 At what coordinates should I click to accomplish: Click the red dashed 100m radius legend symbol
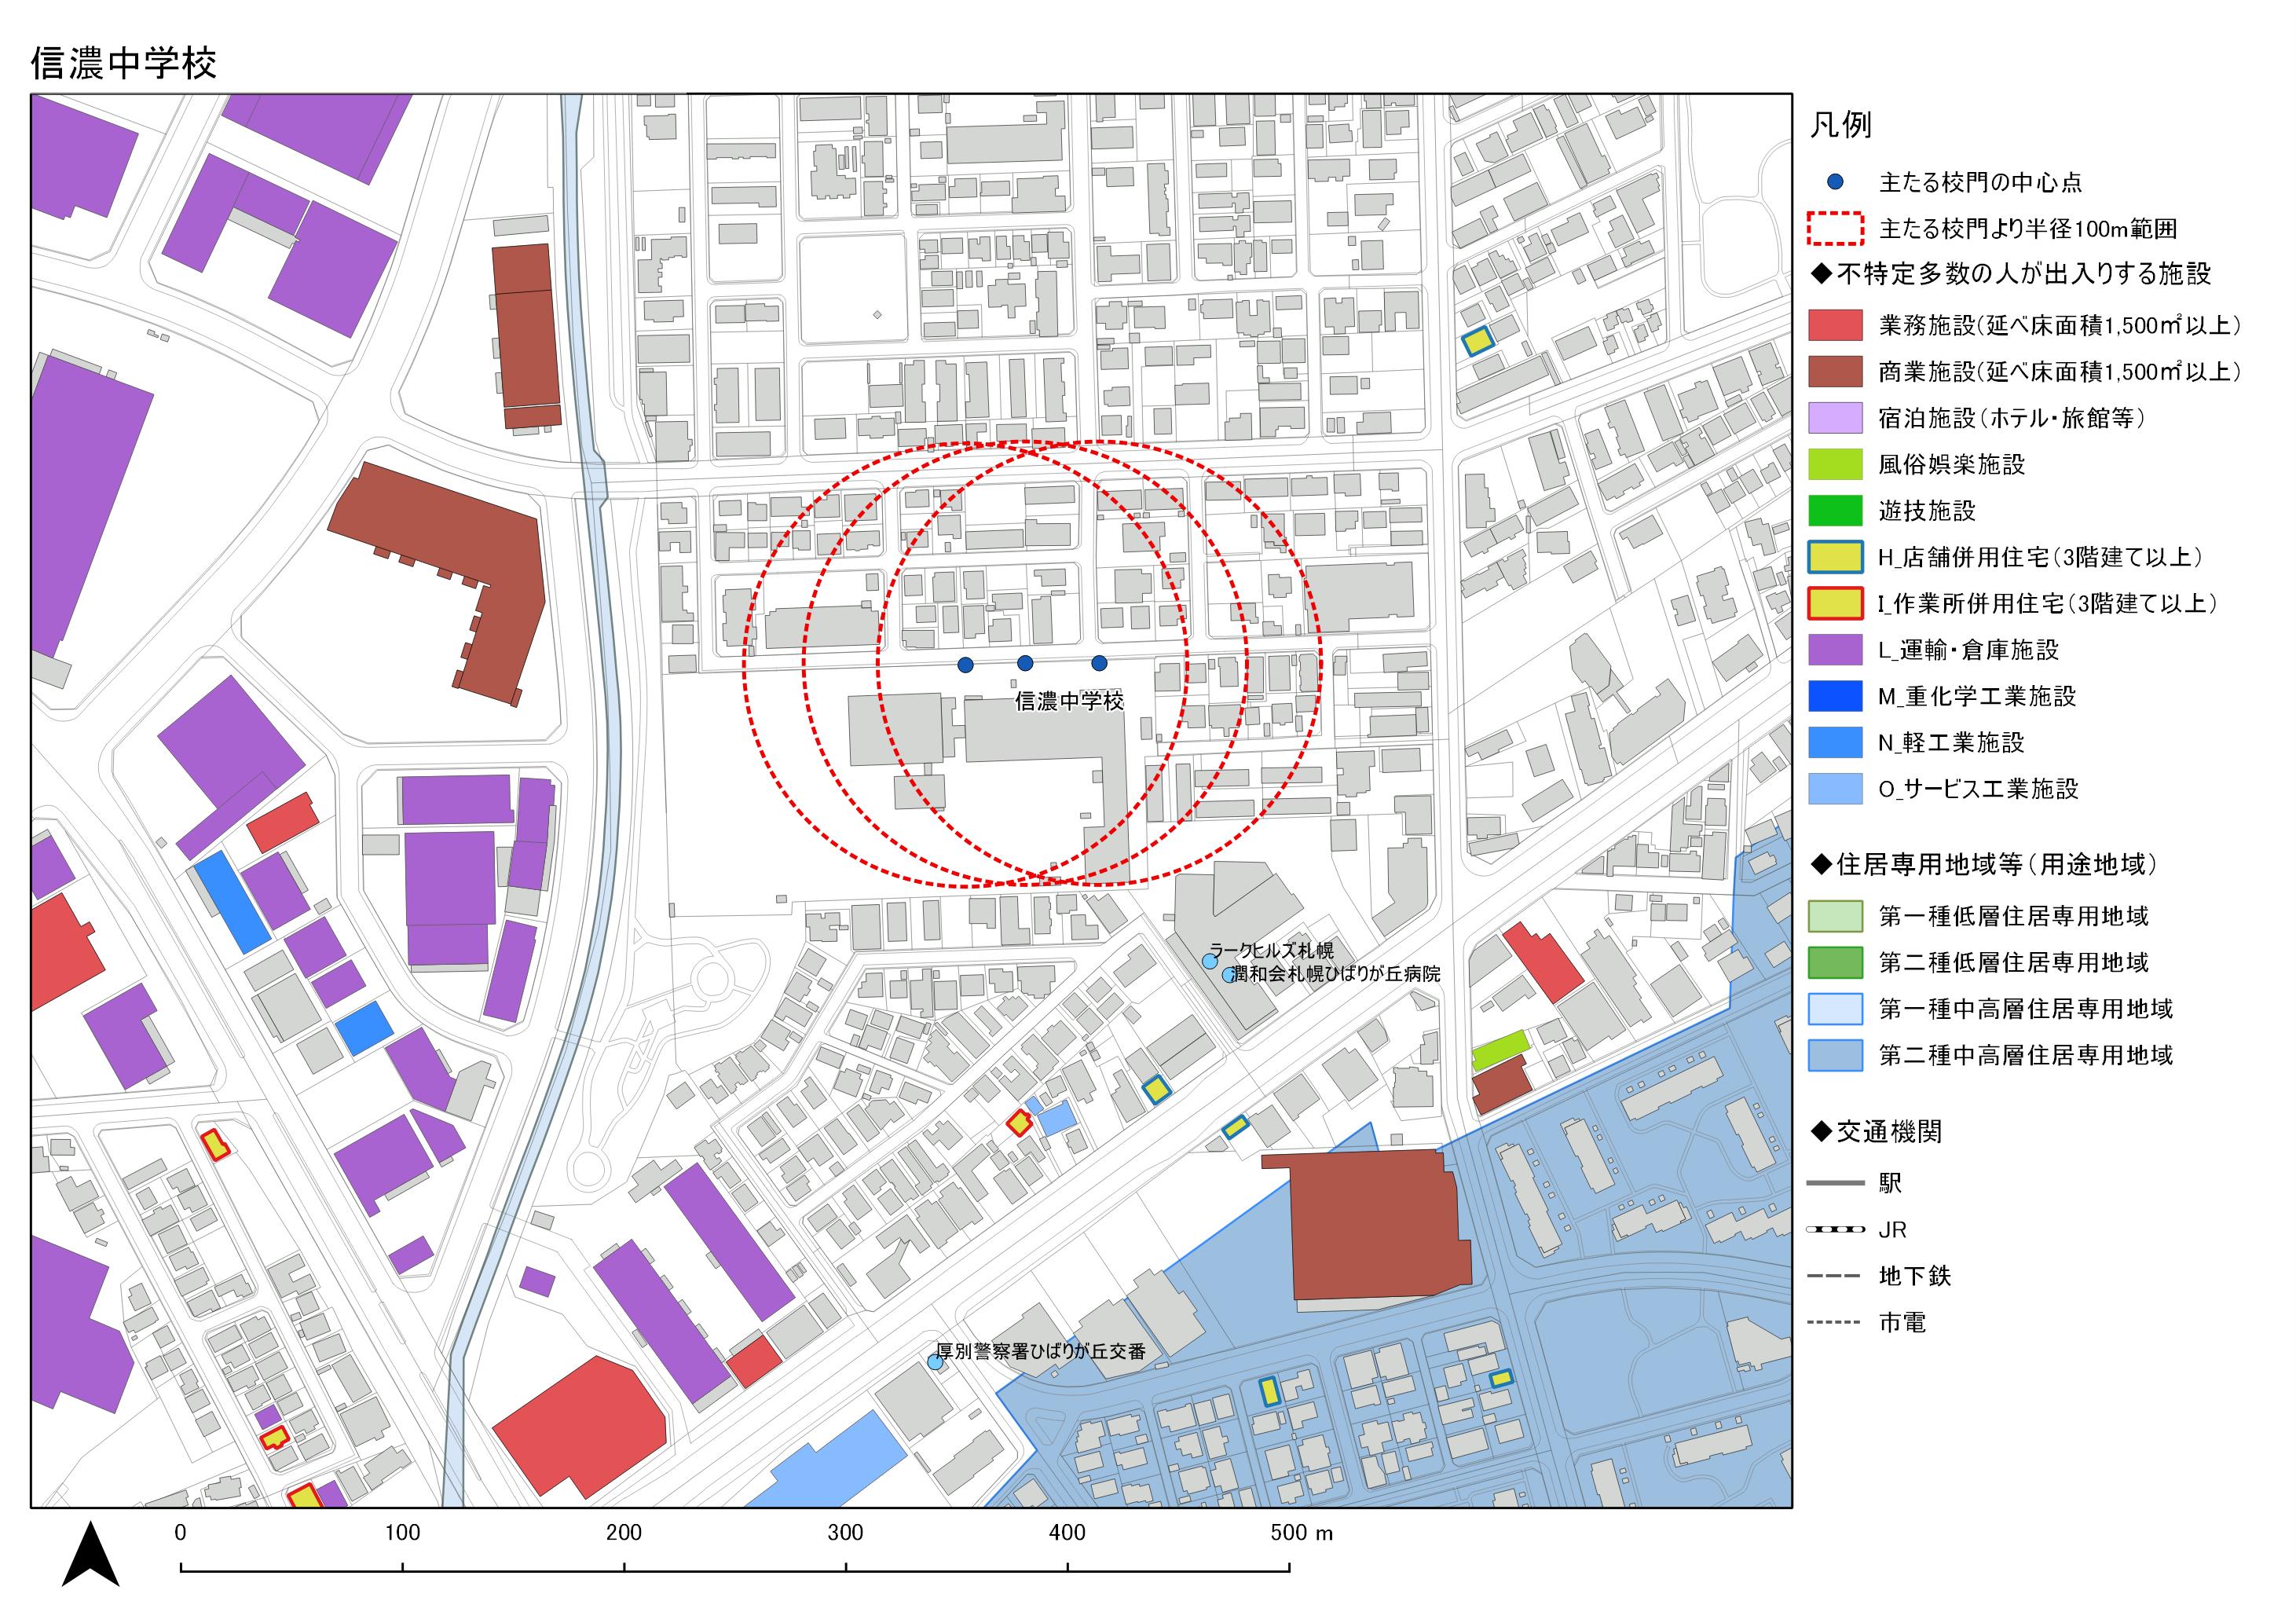[x=1835, y=229]
